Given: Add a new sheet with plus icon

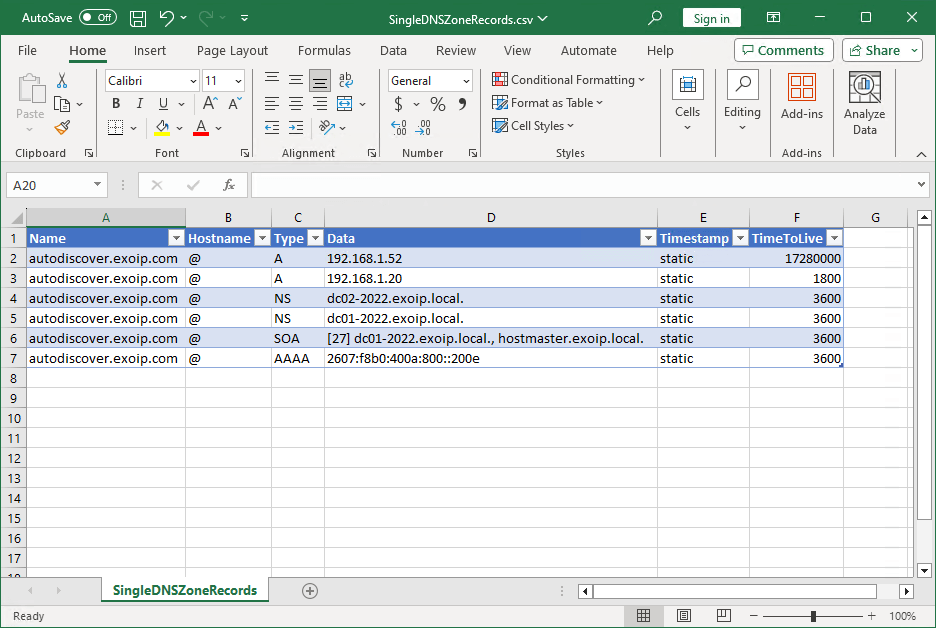Looking at the screenshot, I should tap(310, 591).
